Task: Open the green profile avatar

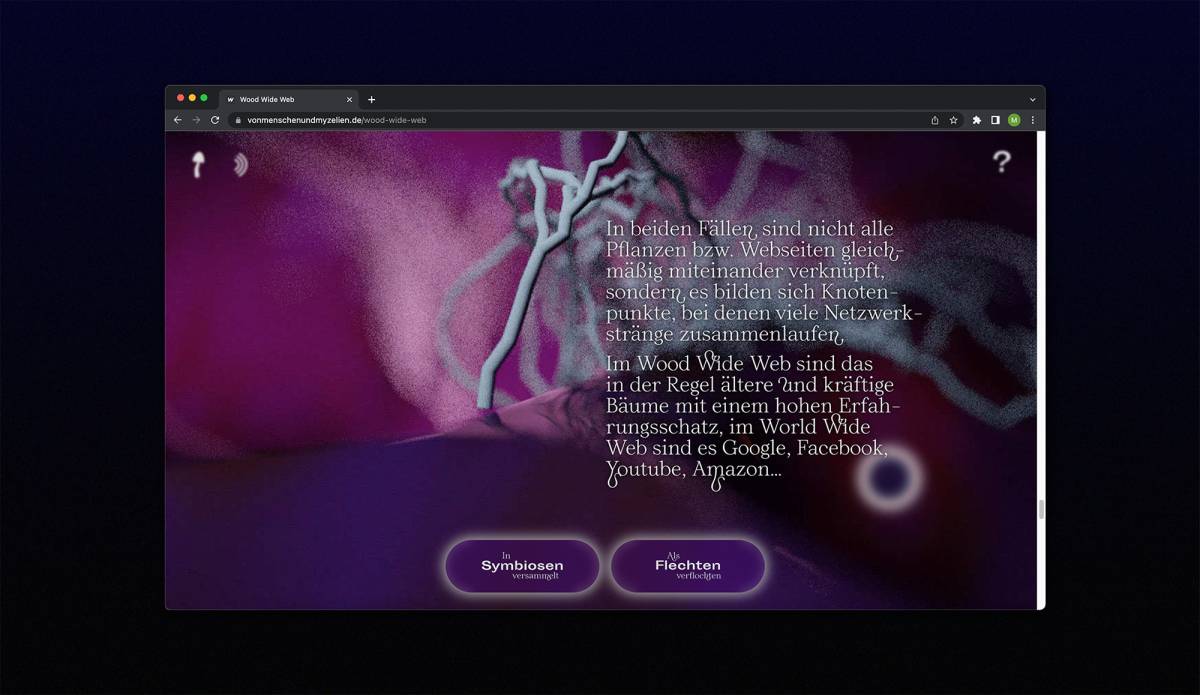Action: click(x=1014, y=120)
